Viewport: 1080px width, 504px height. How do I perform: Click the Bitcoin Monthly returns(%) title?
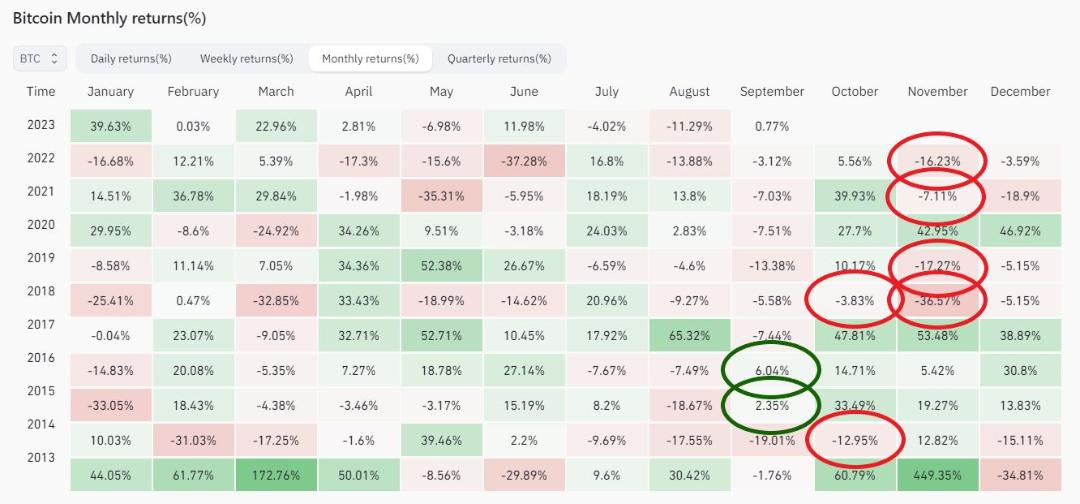(110, 19)
